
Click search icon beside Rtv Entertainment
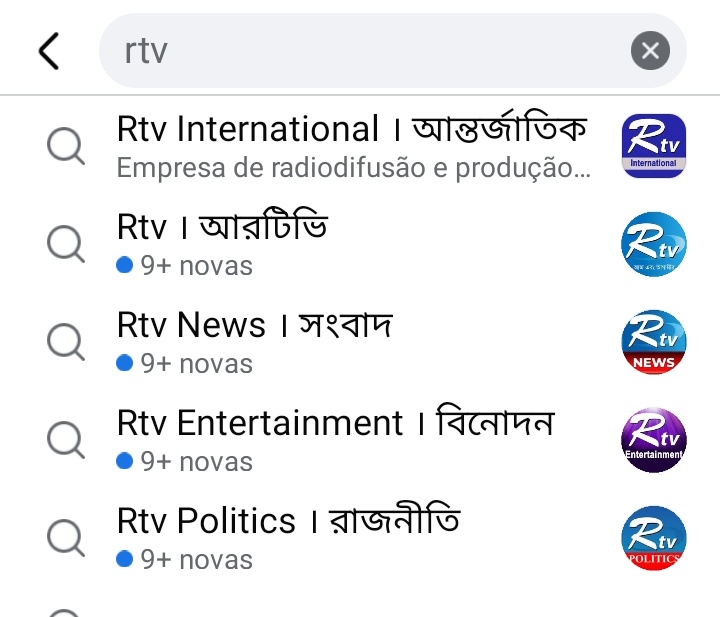click(66, 440)
